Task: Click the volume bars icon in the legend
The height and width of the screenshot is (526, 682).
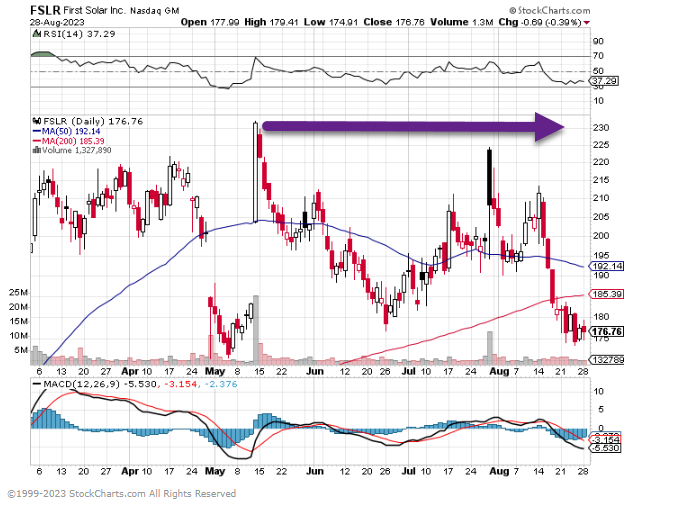Action: [x=37, y=150]
